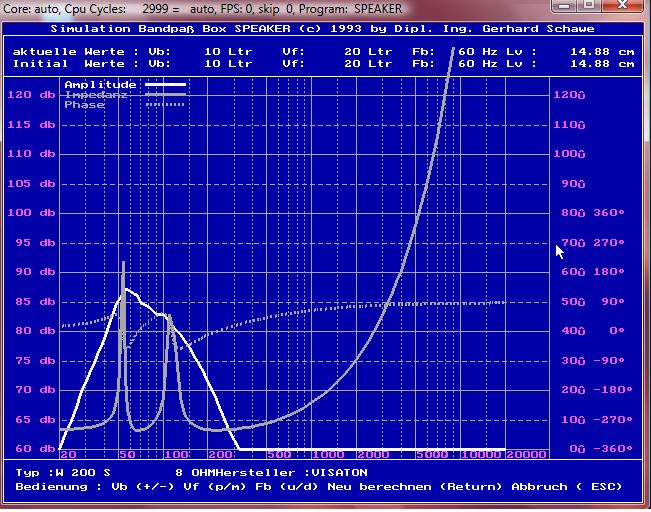Click the 'Fb (u/d)' key hint
Screen dimensions: 651x512
pyautogui.click(x=286, y=486)
